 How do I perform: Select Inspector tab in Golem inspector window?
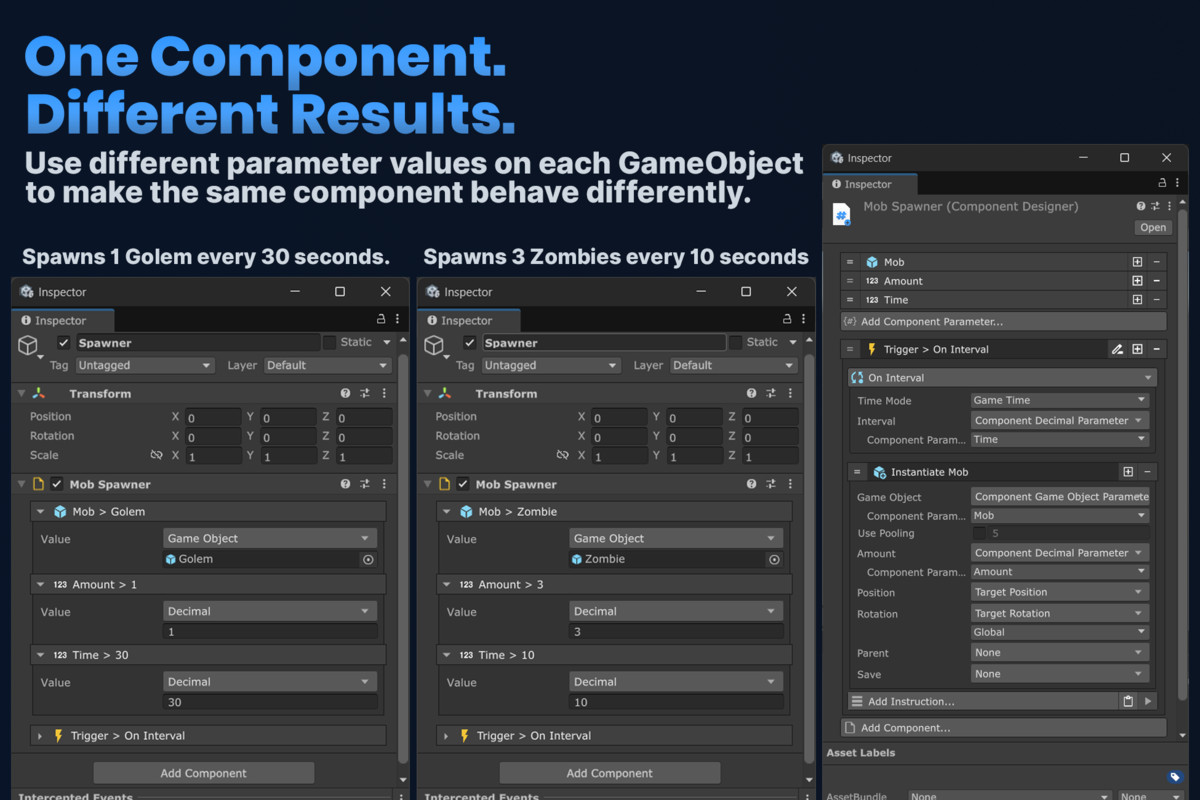(63, 321)
